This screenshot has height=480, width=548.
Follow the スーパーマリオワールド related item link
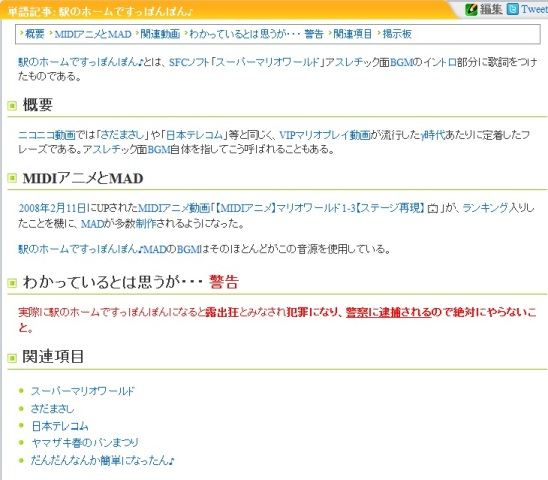coord(82,391)
